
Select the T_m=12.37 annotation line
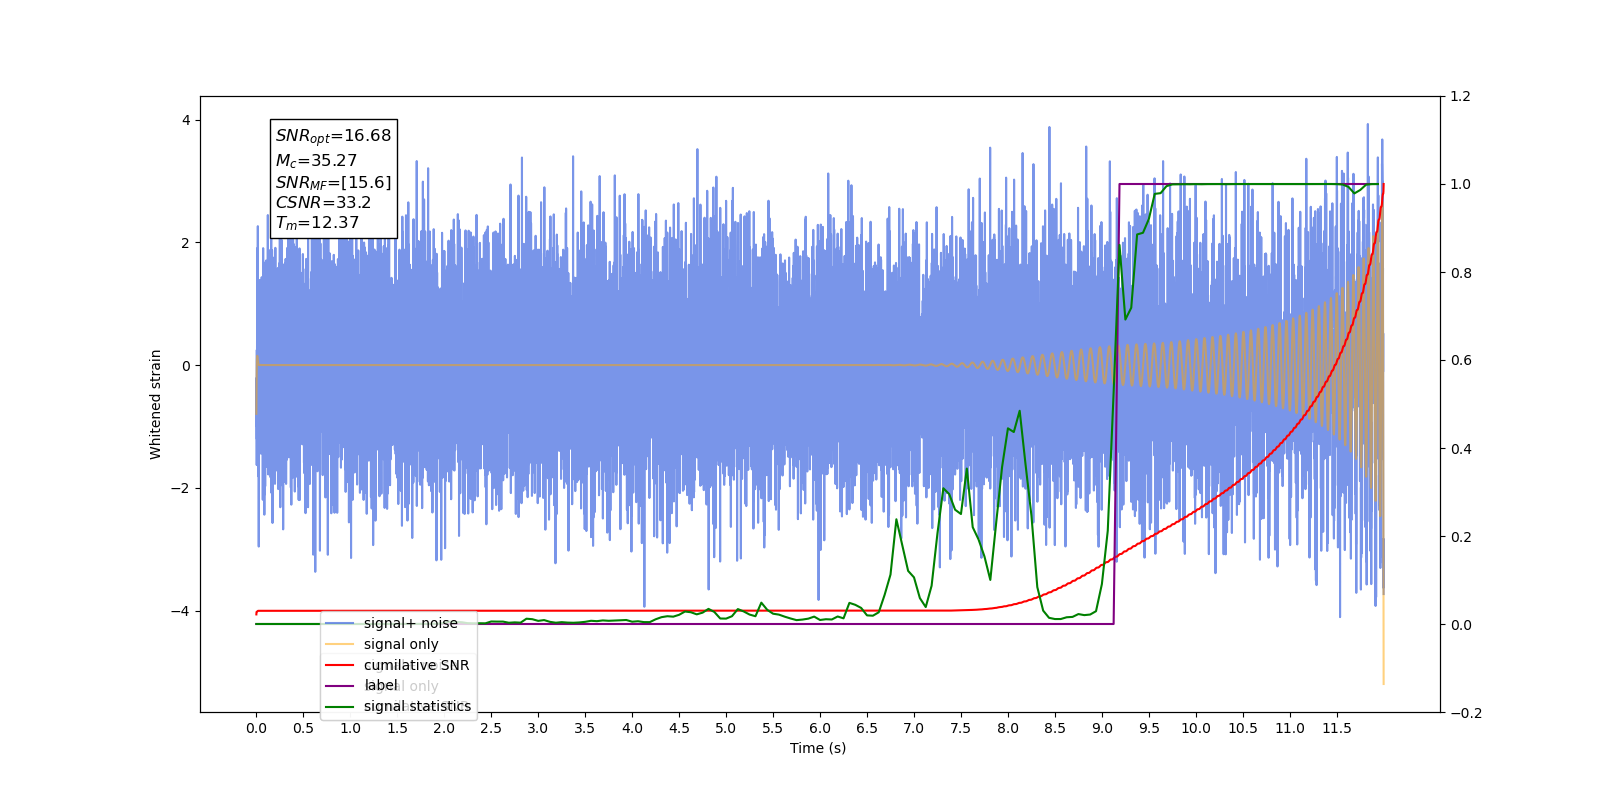tap(317, 223)
